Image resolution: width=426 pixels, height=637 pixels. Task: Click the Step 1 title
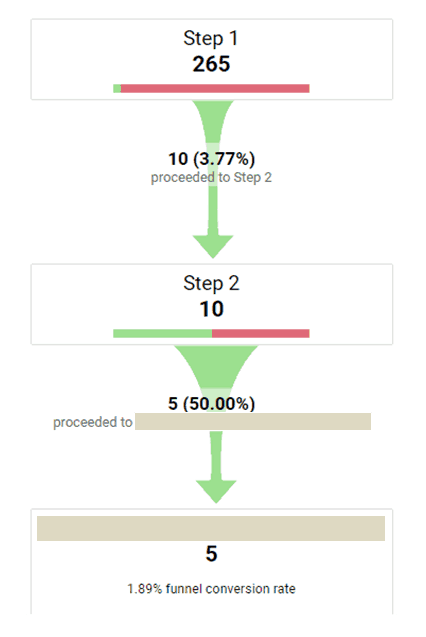pyautogui.click(x=210, y=39)
